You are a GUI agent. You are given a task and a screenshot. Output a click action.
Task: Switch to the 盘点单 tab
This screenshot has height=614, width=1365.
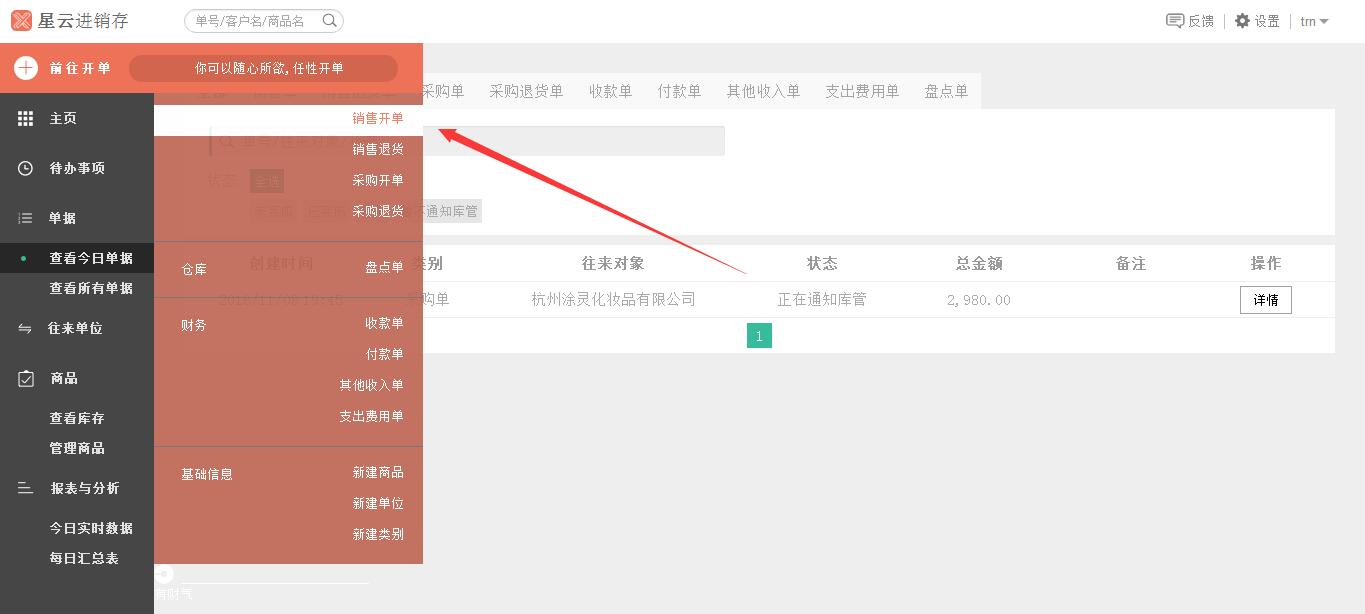946,90
